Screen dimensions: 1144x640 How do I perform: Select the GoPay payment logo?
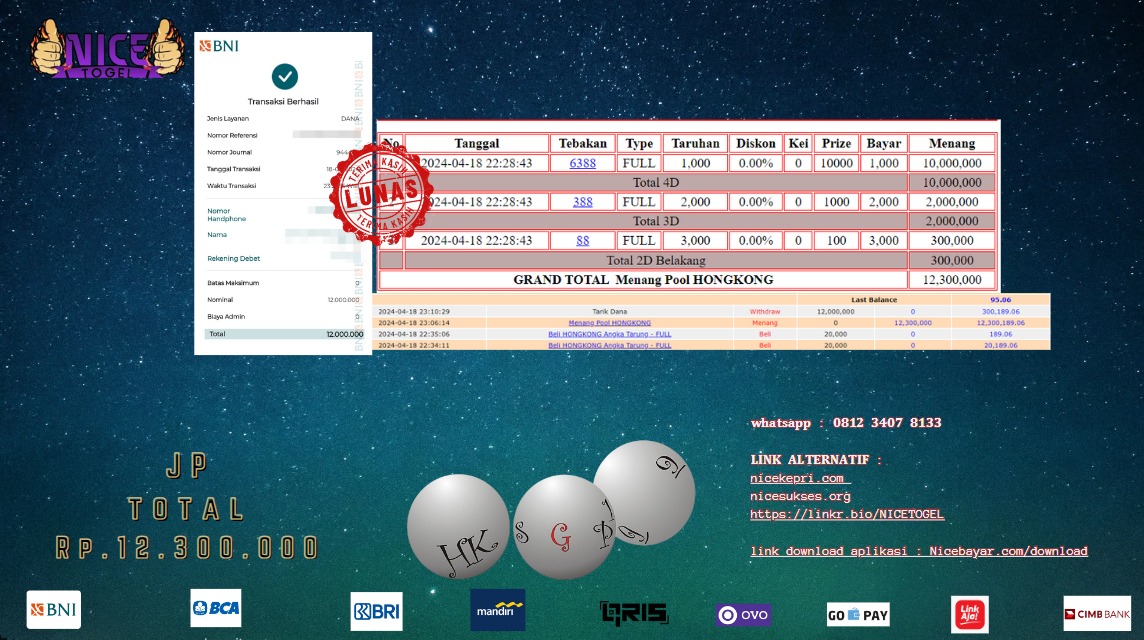click(858, 614)
